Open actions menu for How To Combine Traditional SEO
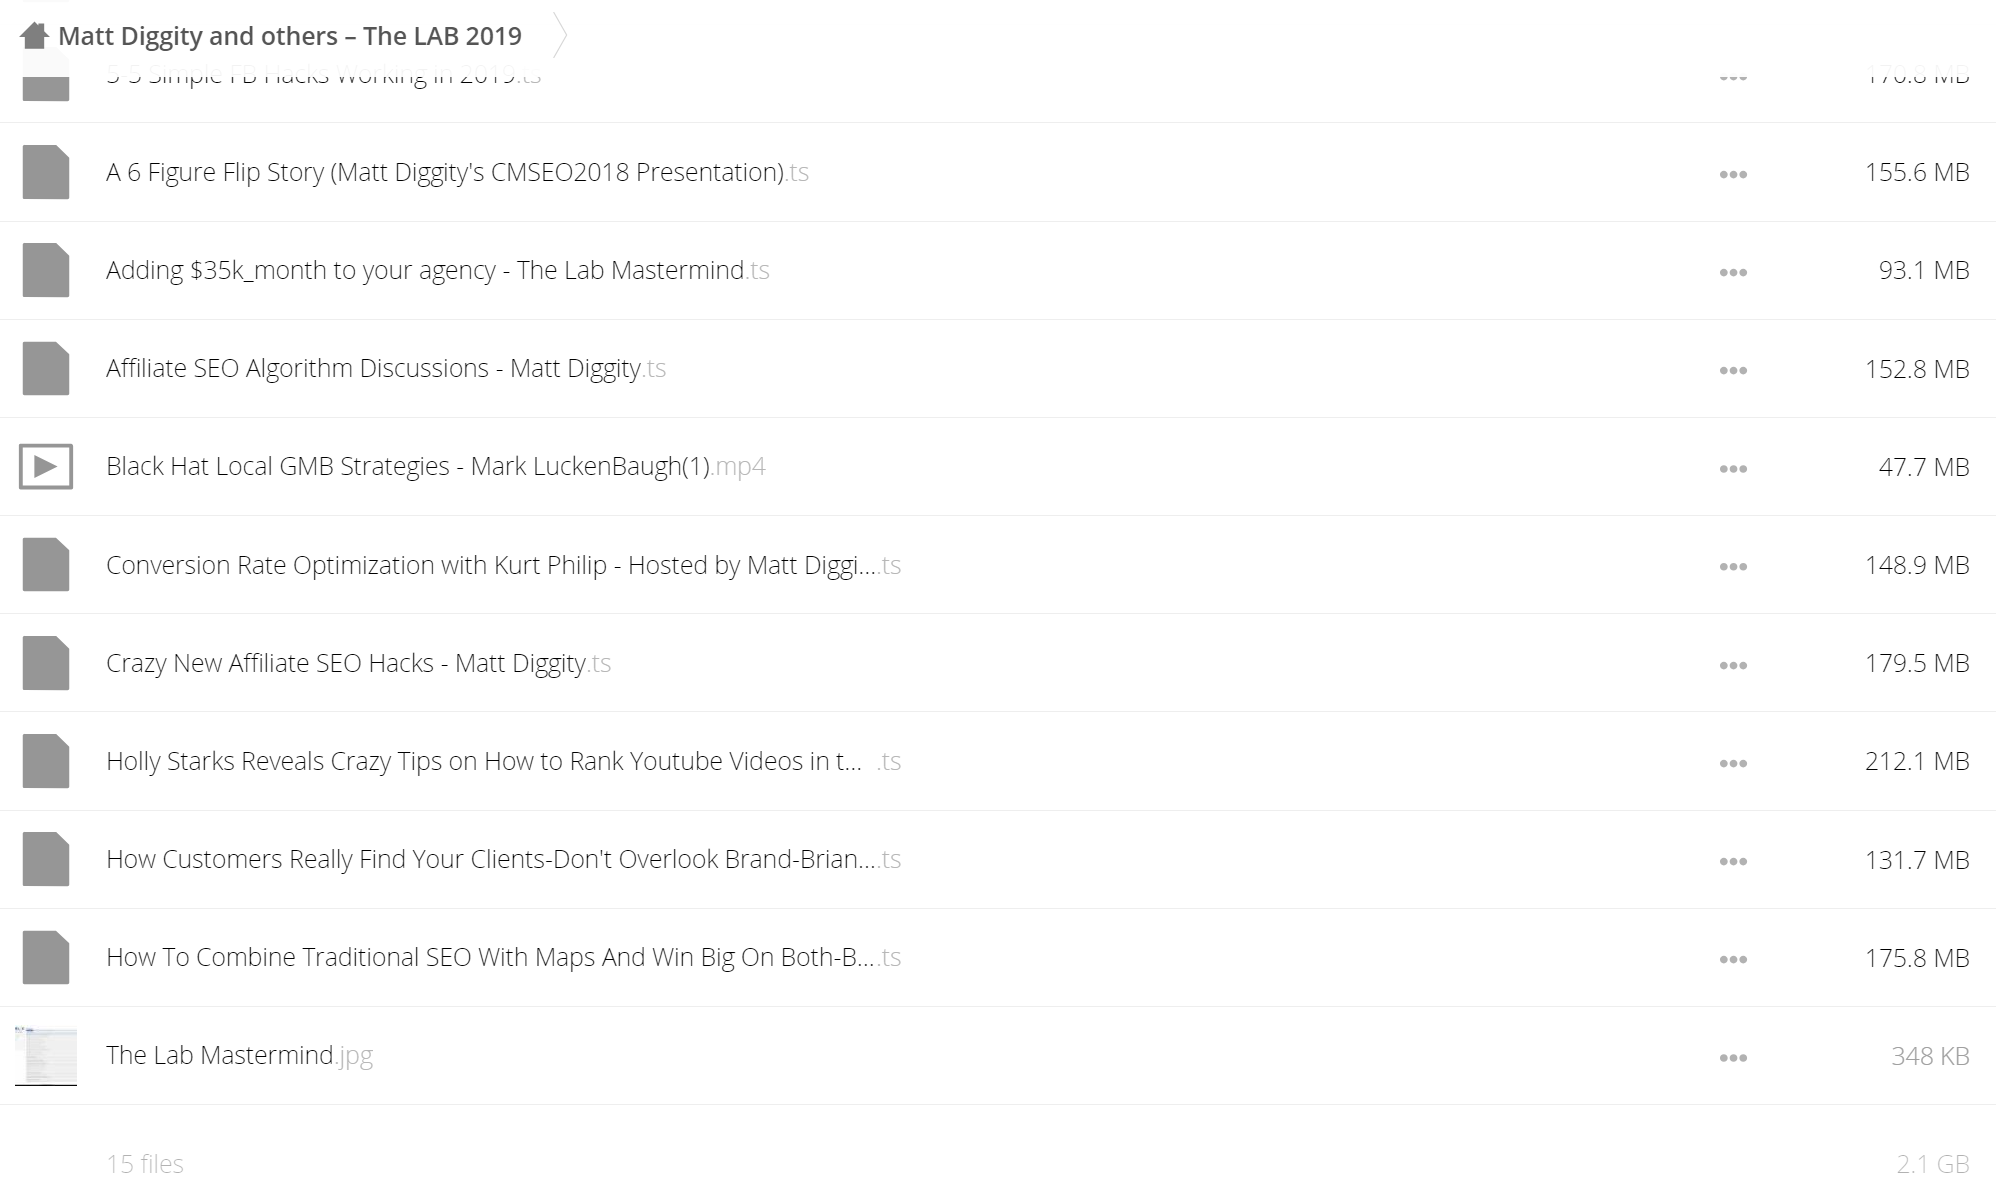The width and height of the screenshot is (1996, 1188). [x=1733, y=959]
